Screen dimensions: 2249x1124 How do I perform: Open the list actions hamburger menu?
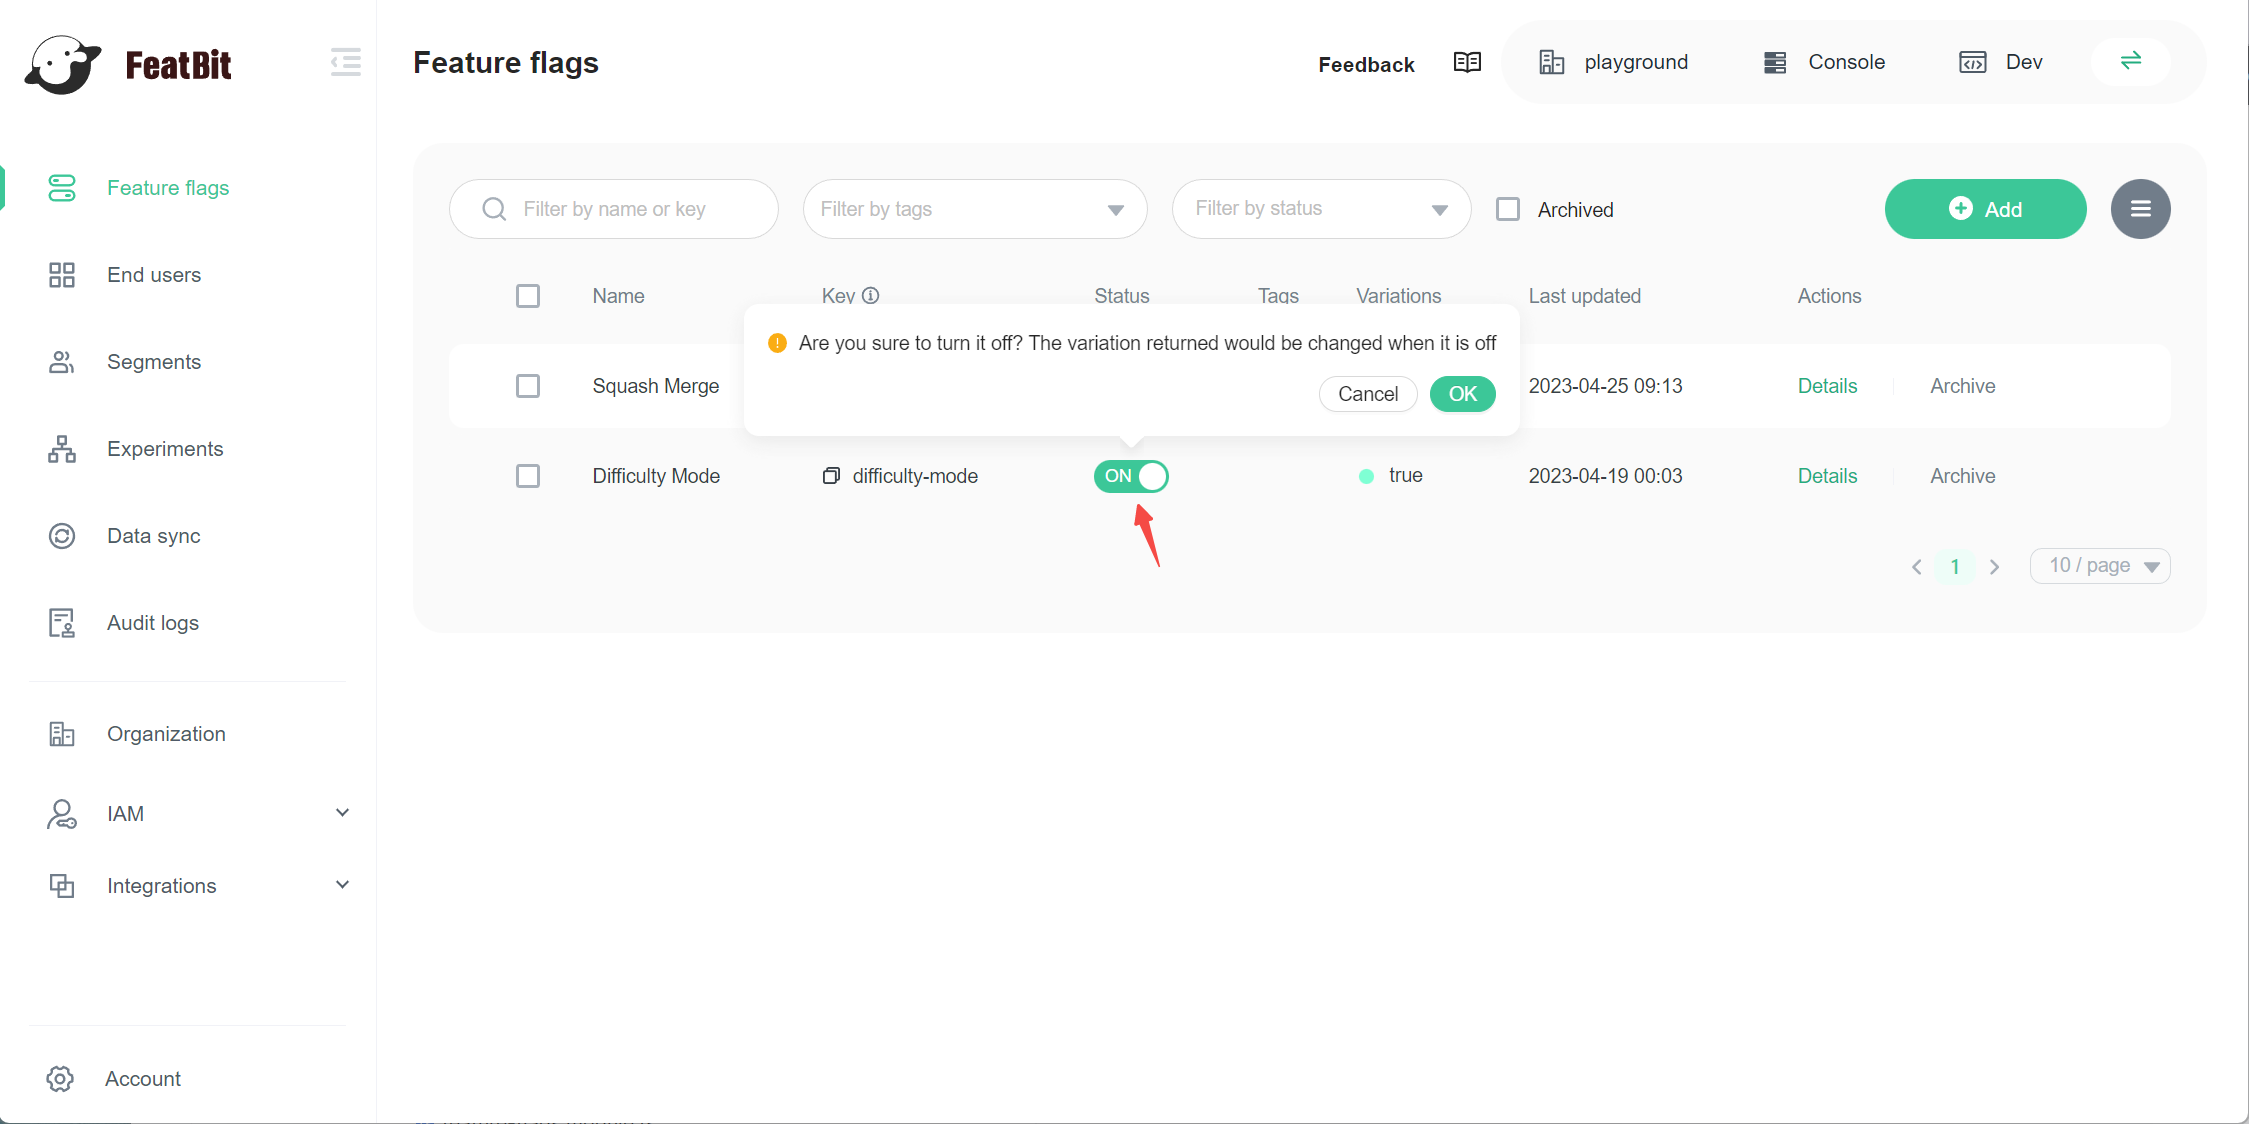click(2140, 209)
